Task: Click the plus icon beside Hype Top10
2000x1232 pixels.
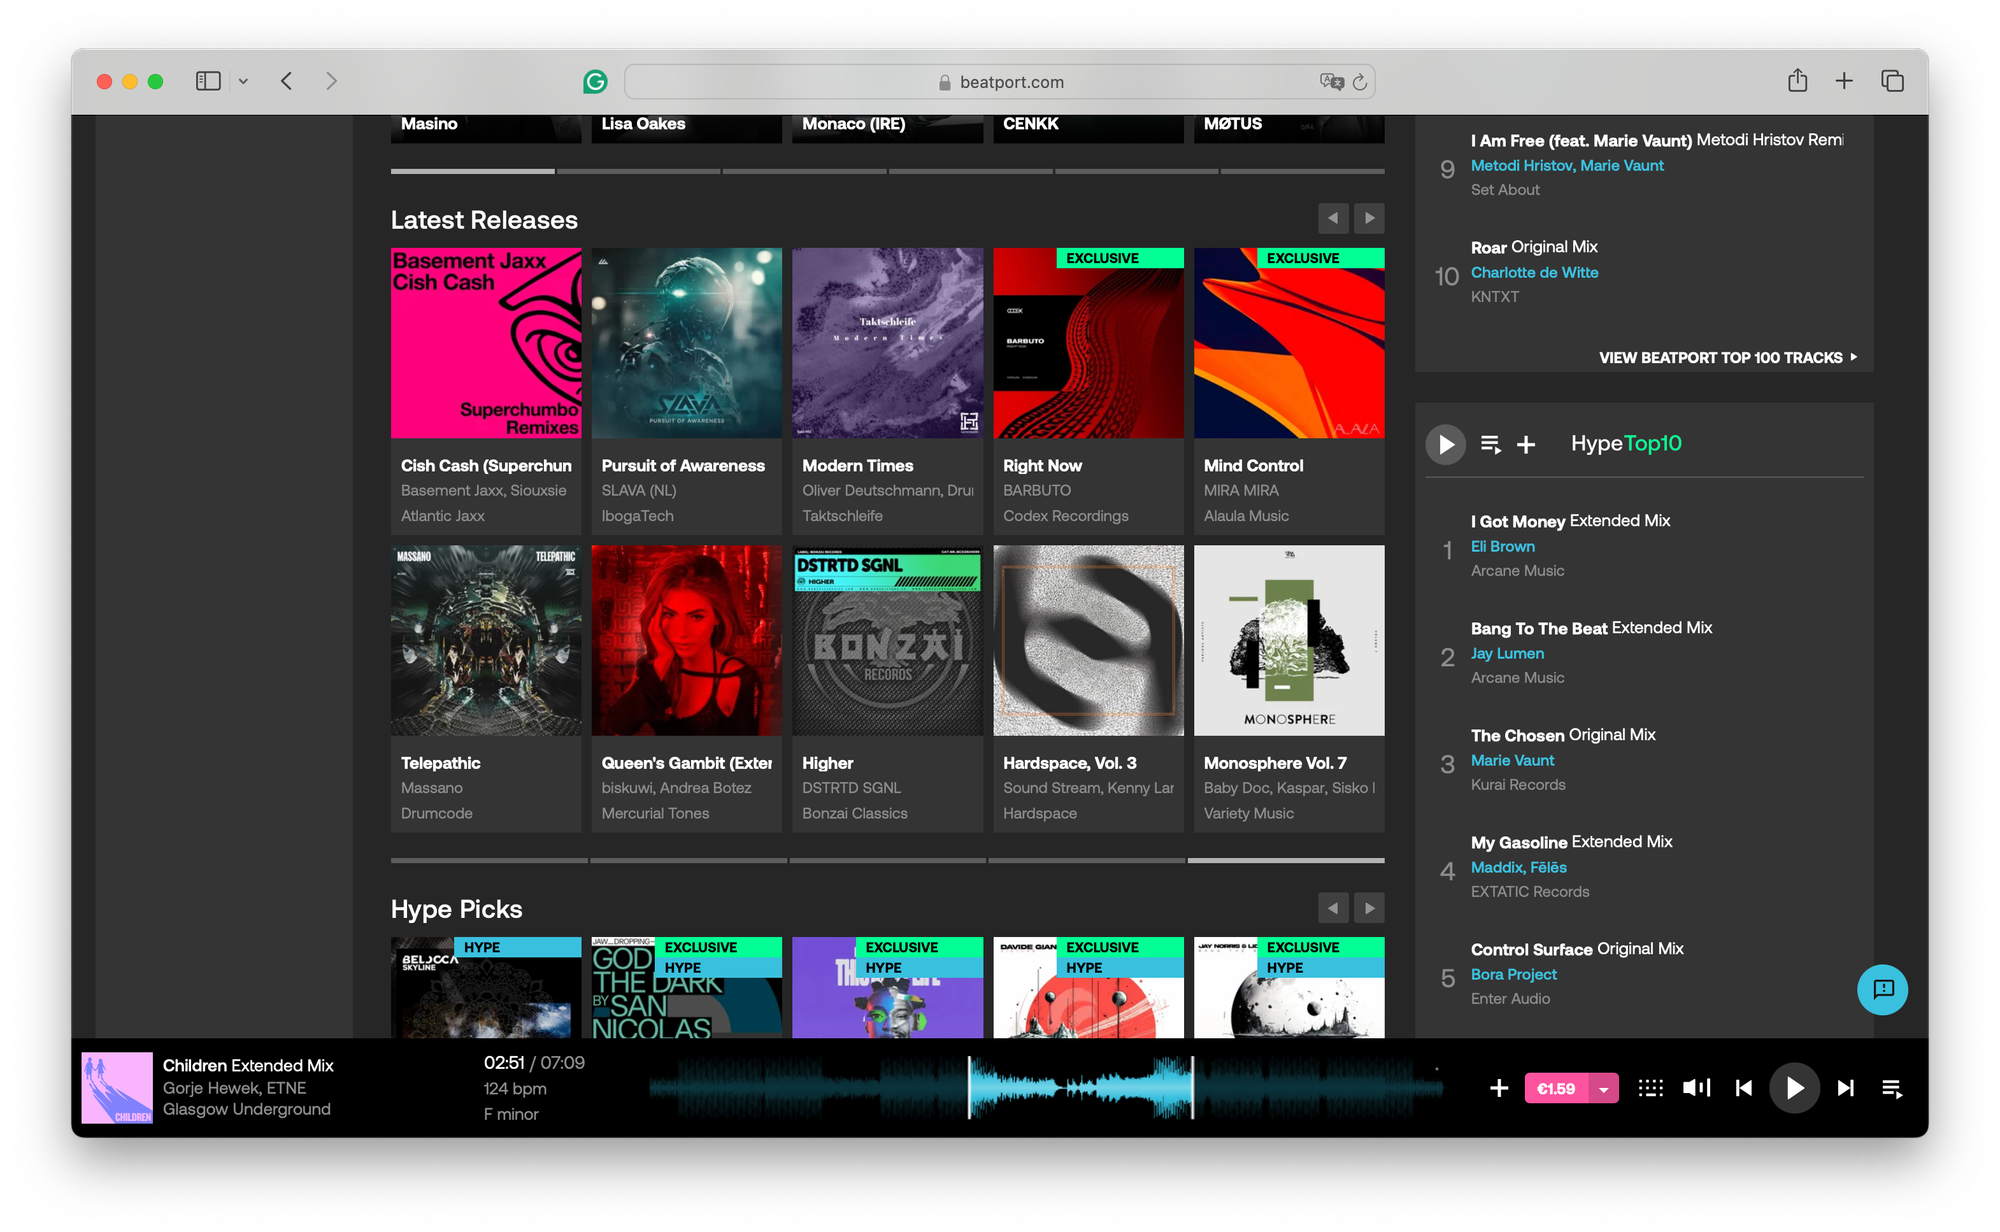Action: (x=1526, y=444)
